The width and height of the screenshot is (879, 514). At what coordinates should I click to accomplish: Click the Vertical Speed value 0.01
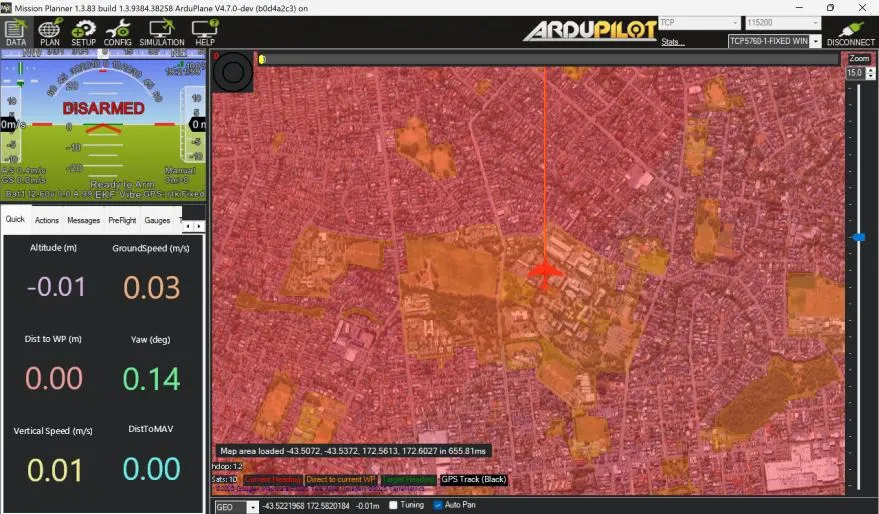[x=54, y=470]
